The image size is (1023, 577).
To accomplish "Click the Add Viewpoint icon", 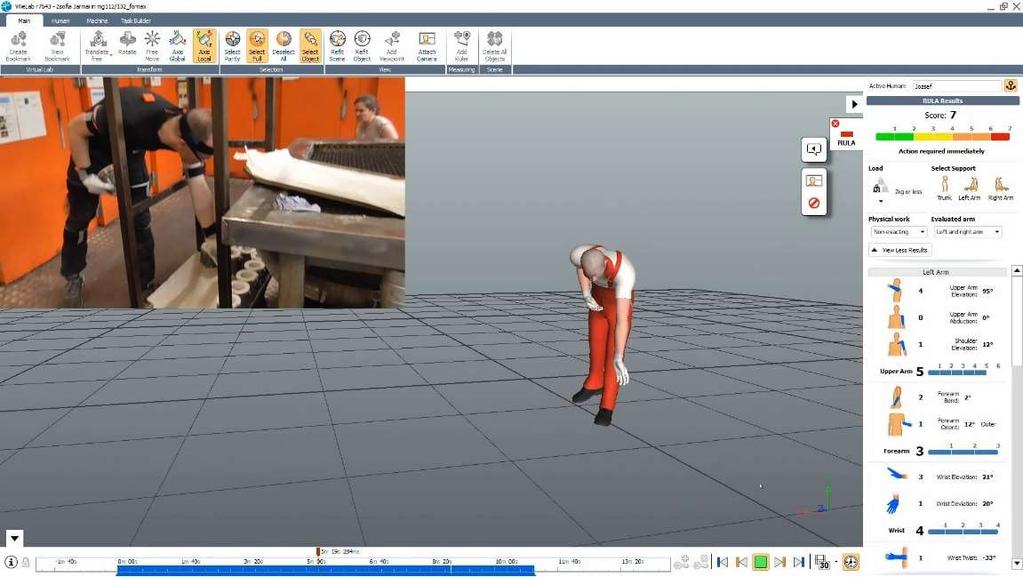I will (x=392, y=46).
